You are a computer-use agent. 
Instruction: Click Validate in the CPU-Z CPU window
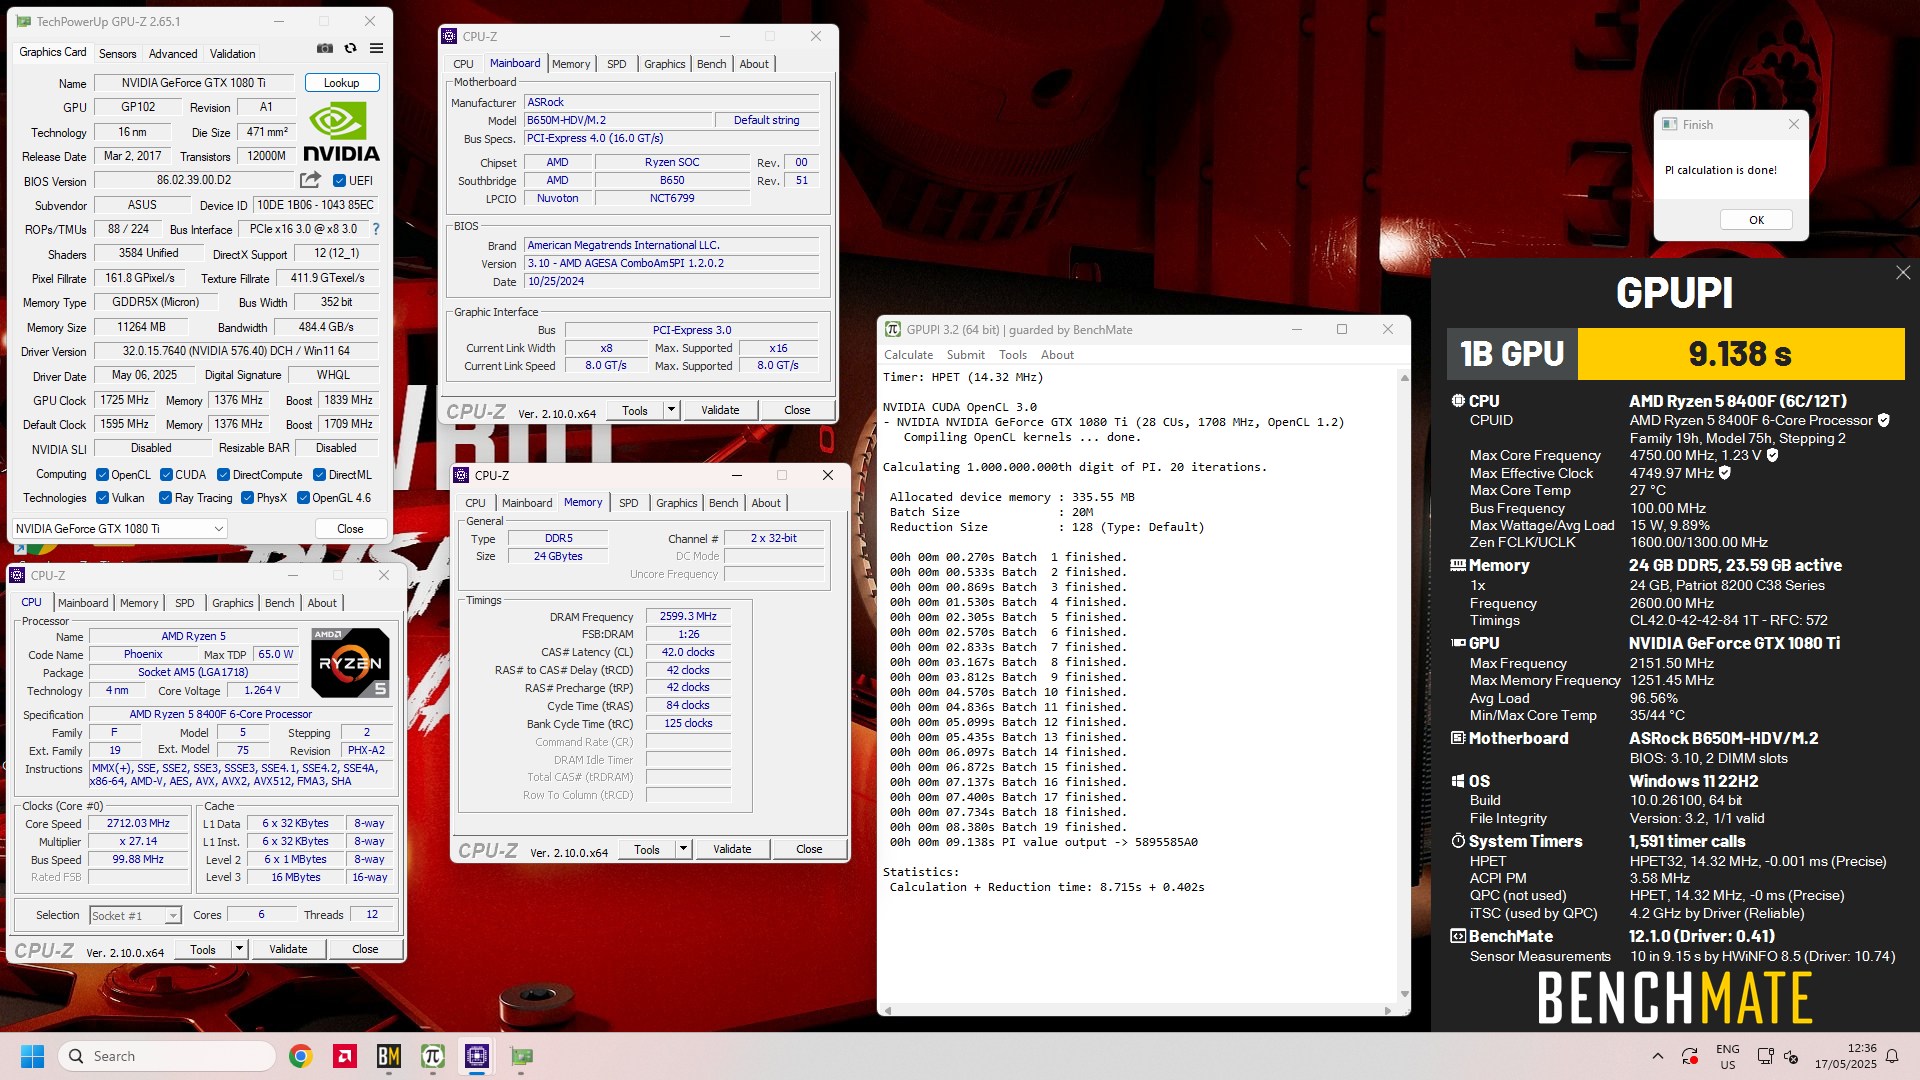pyautogui.click(x=288, y=949)
